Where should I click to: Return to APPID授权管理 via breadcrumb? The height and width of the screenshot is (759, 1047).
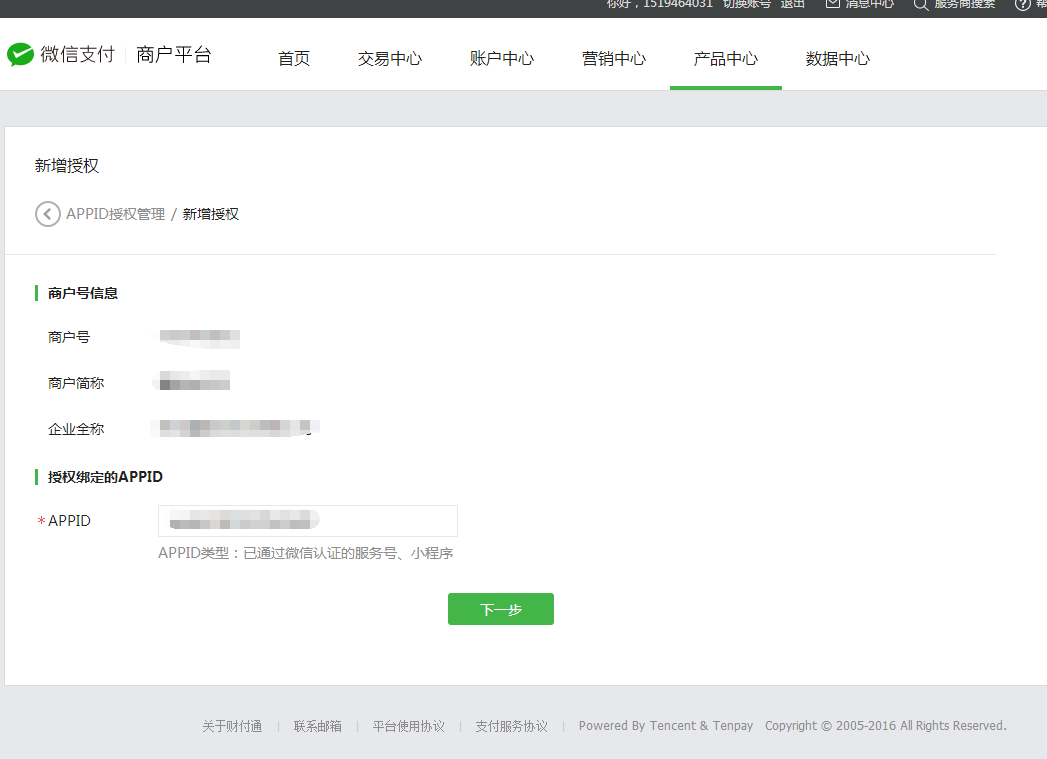tap(117, 213)
